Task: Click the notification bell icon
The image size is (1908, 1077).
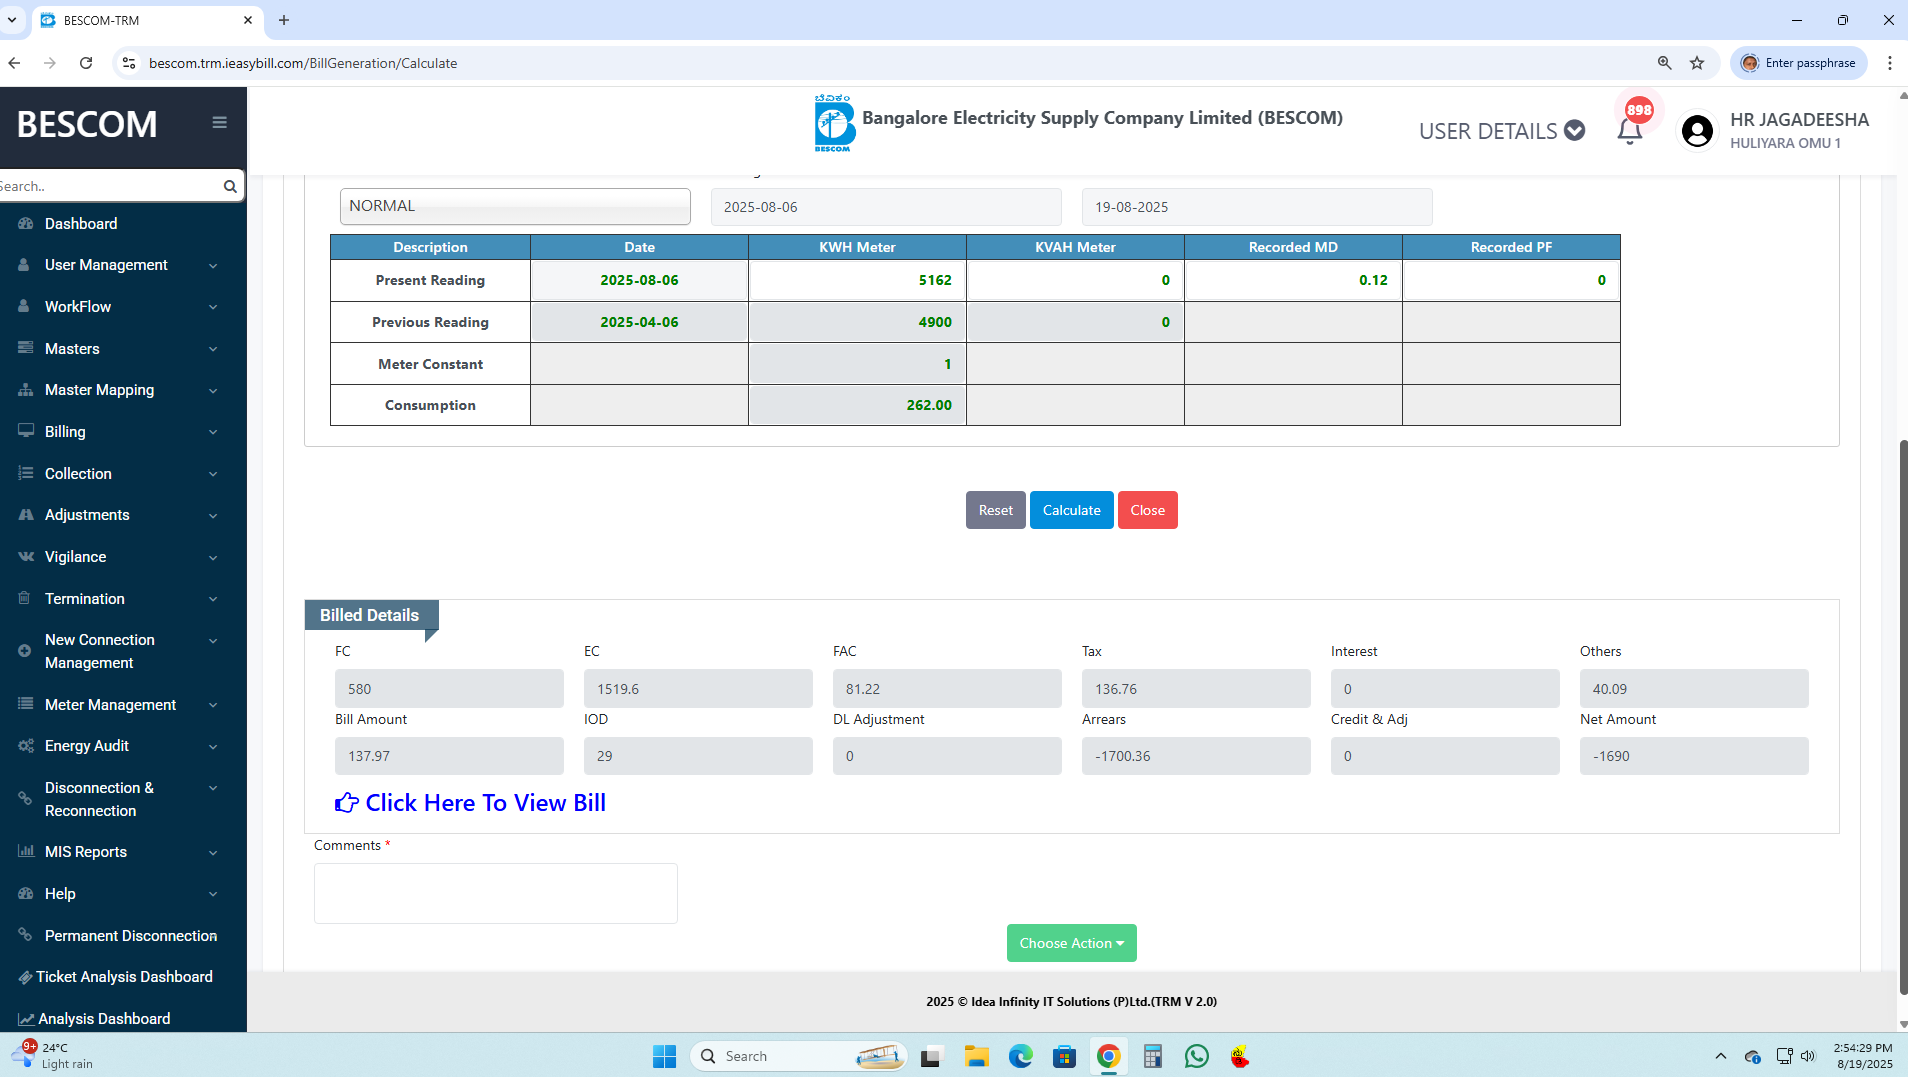Action: click(1629, 131)
